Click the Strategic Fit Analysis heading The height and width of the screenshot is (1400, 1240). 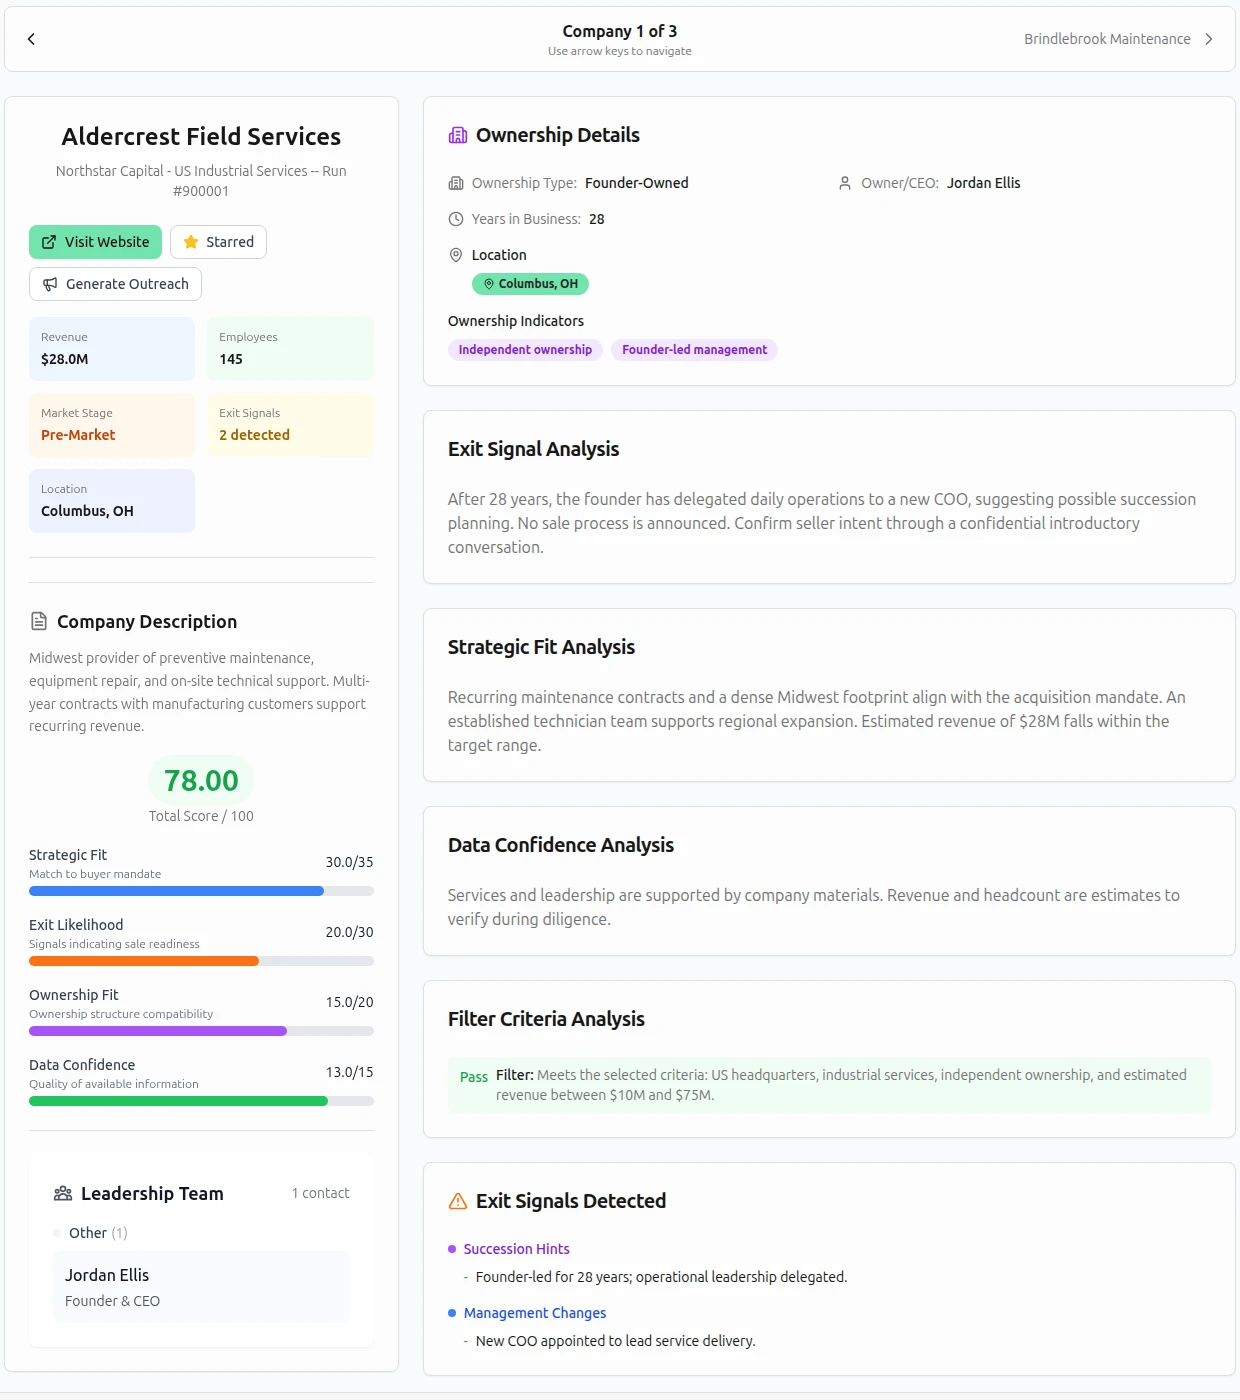point(541,647)
